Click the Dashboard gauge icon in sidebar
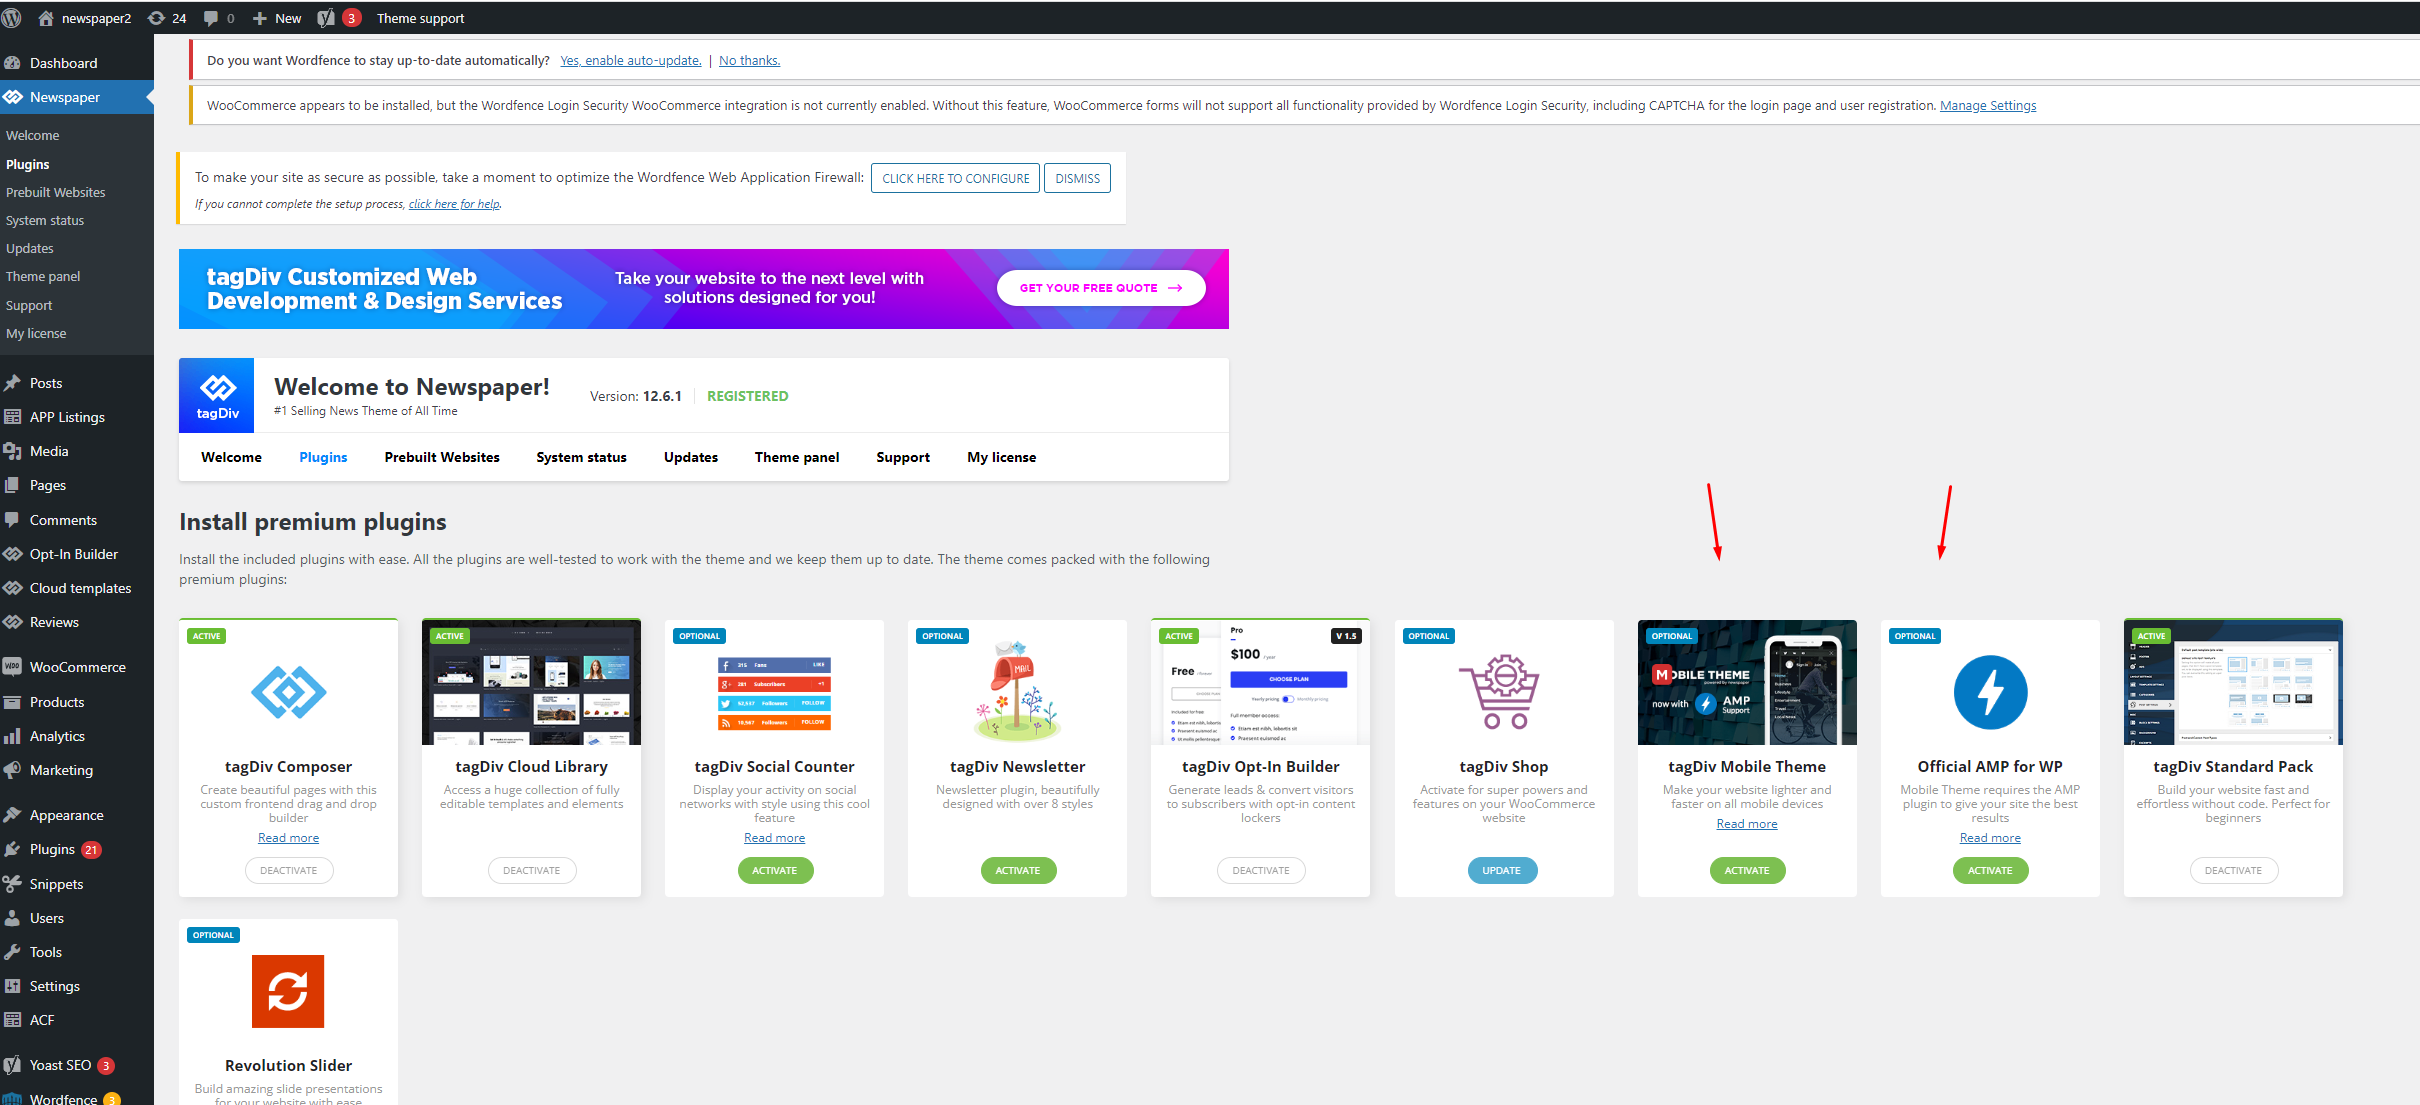The width and height of the screenshot is (2420, 1105). pos(12,63)
